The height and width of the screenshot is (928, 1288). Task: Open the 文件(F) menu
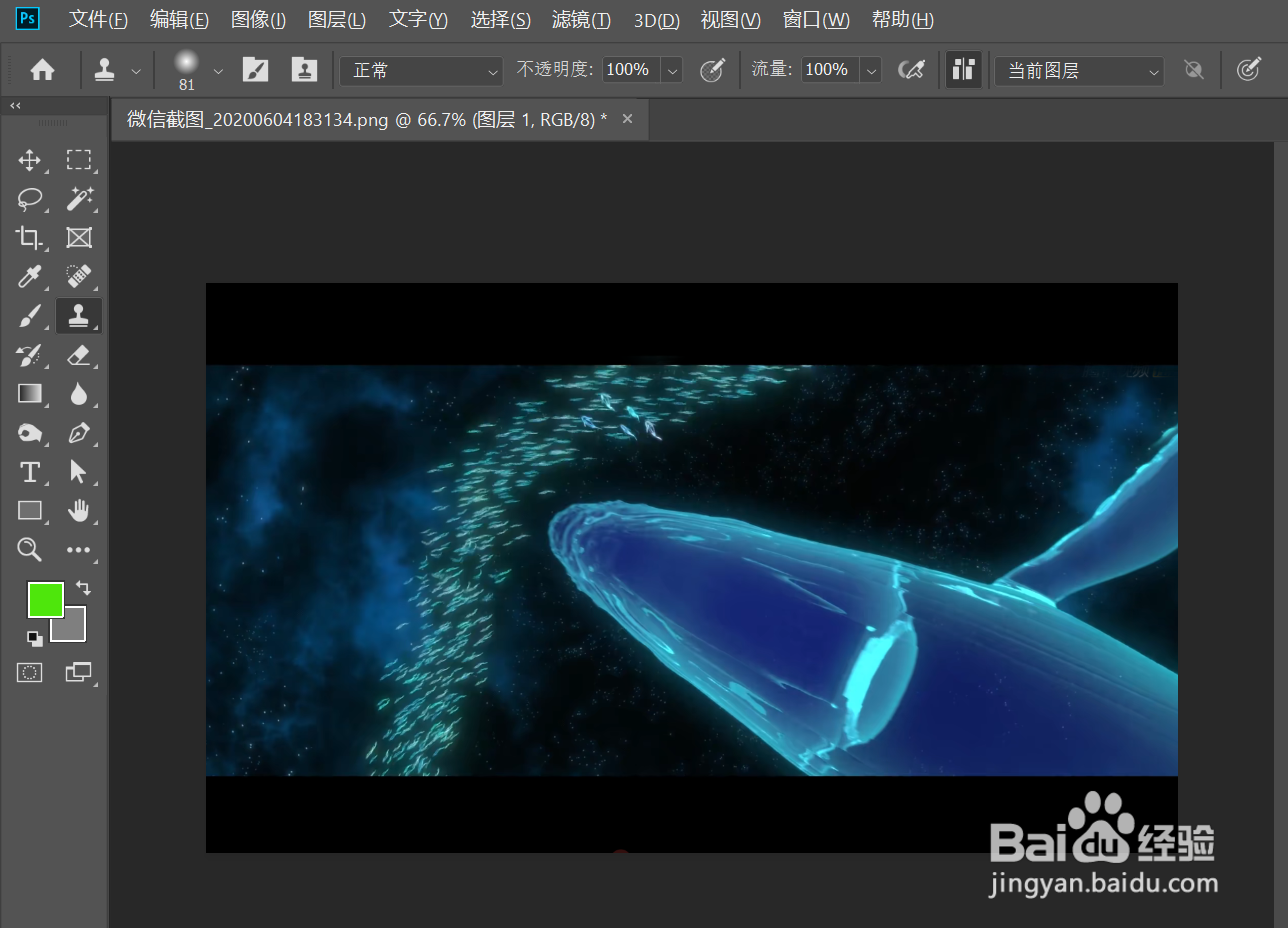coord(98,19)
